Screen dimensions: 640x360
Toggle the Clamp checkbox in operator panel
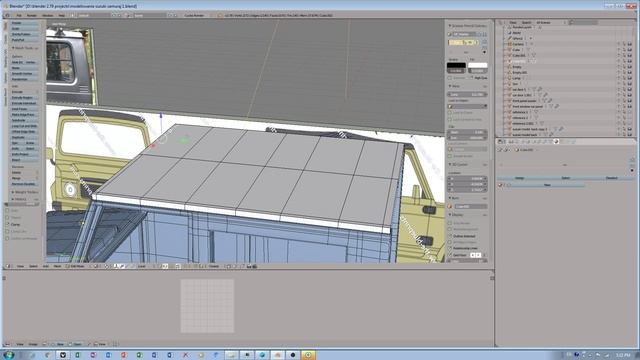point(7,224)
